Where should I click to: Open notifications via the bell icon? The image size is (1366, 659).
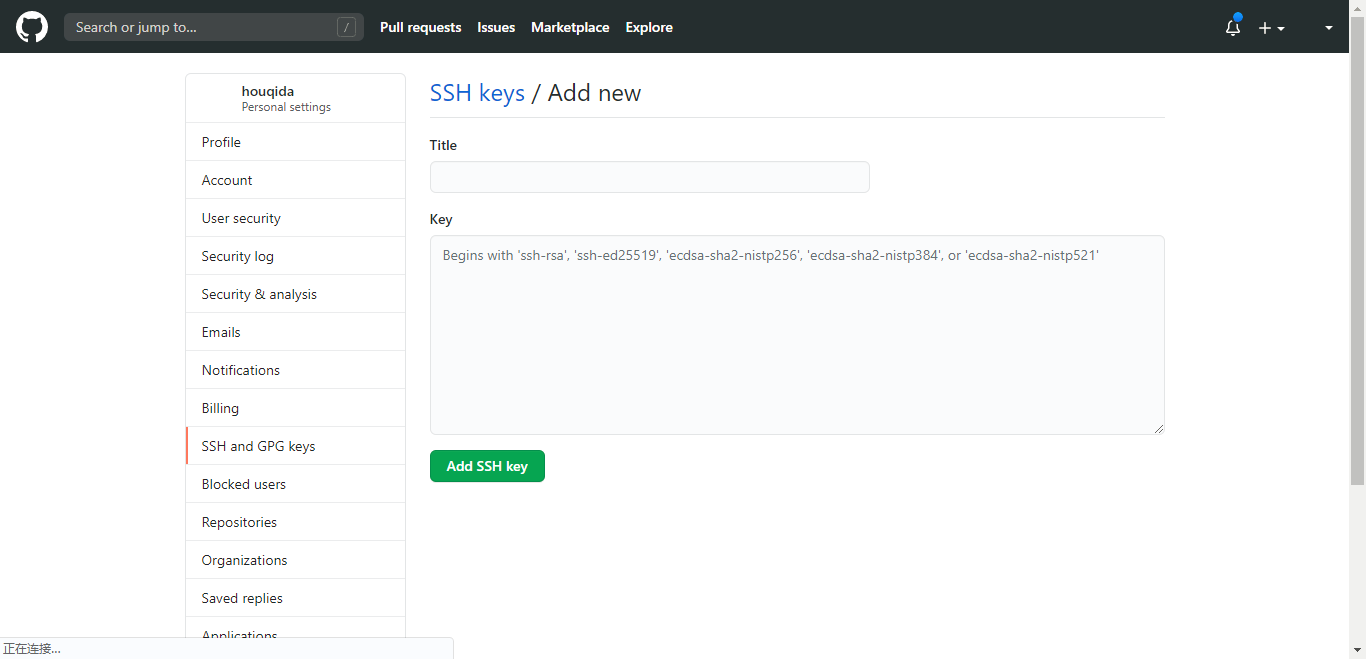1232,29
